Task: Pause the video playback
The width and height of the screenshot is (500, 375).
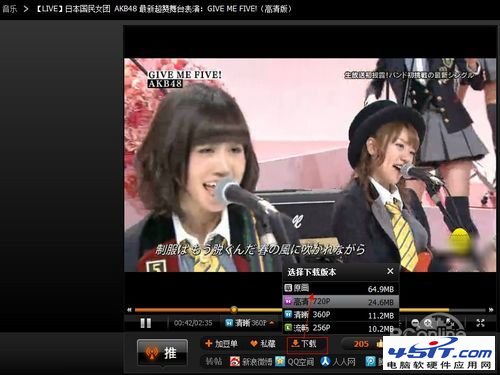Action: tap(146, 323)
